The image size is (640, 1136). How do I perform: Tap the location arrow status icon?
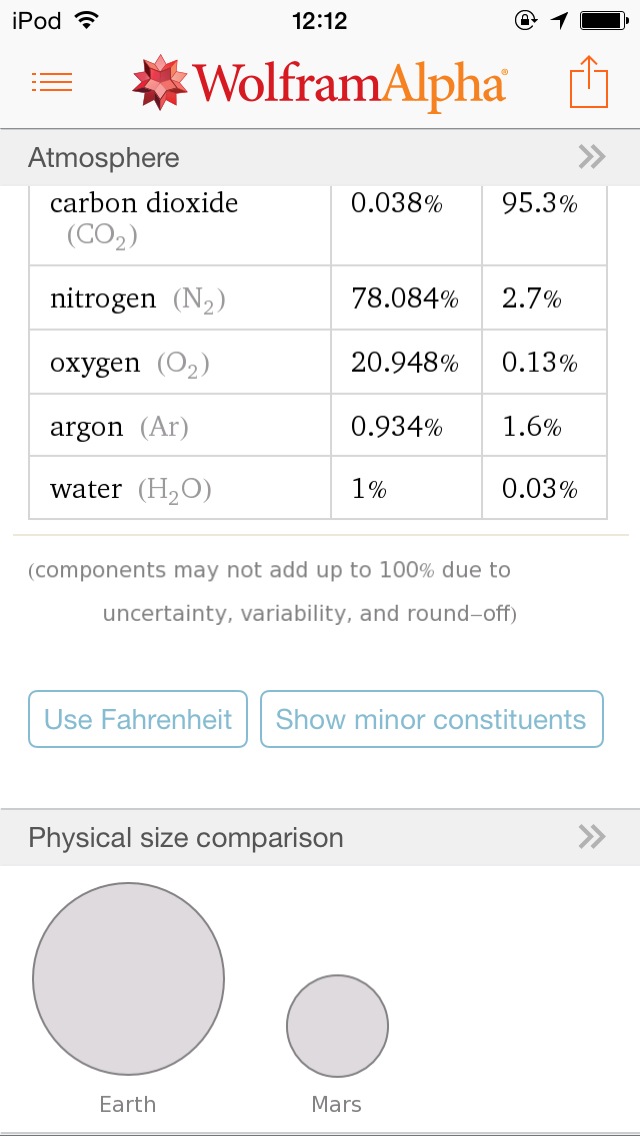(559, 20)
